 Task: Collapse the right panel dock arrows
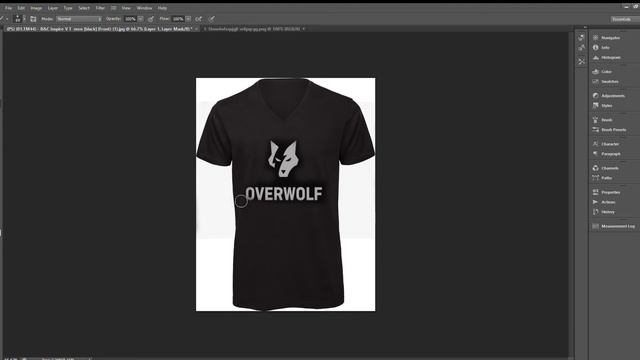[585, 27]
